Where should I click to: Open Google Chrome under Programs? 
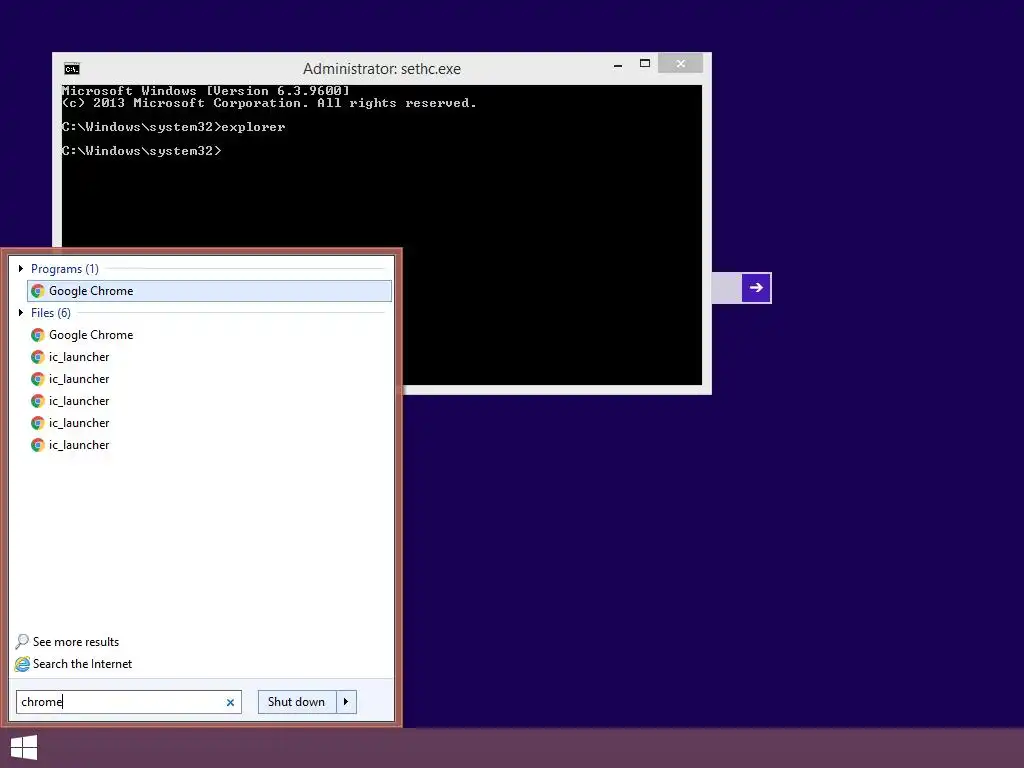(x=209, y=291)
